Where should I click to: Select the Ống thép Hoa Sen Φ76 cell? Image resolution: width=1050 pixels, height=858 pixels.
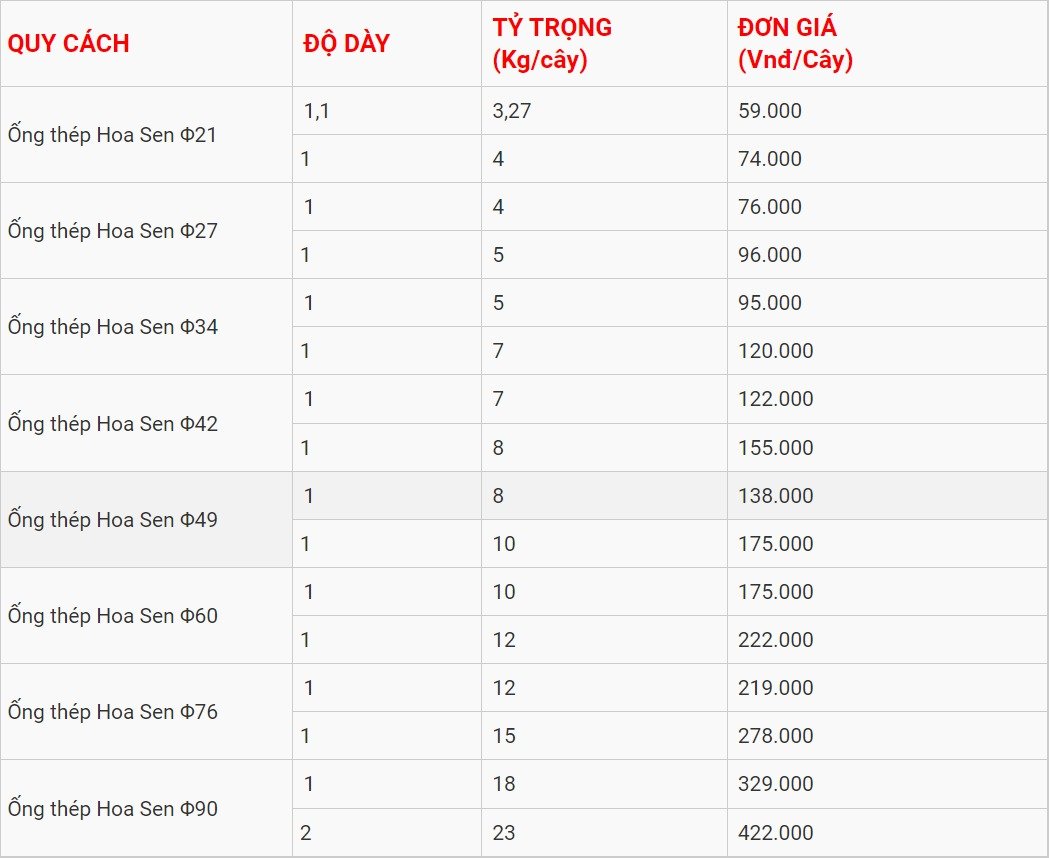(x=146, y=711)
